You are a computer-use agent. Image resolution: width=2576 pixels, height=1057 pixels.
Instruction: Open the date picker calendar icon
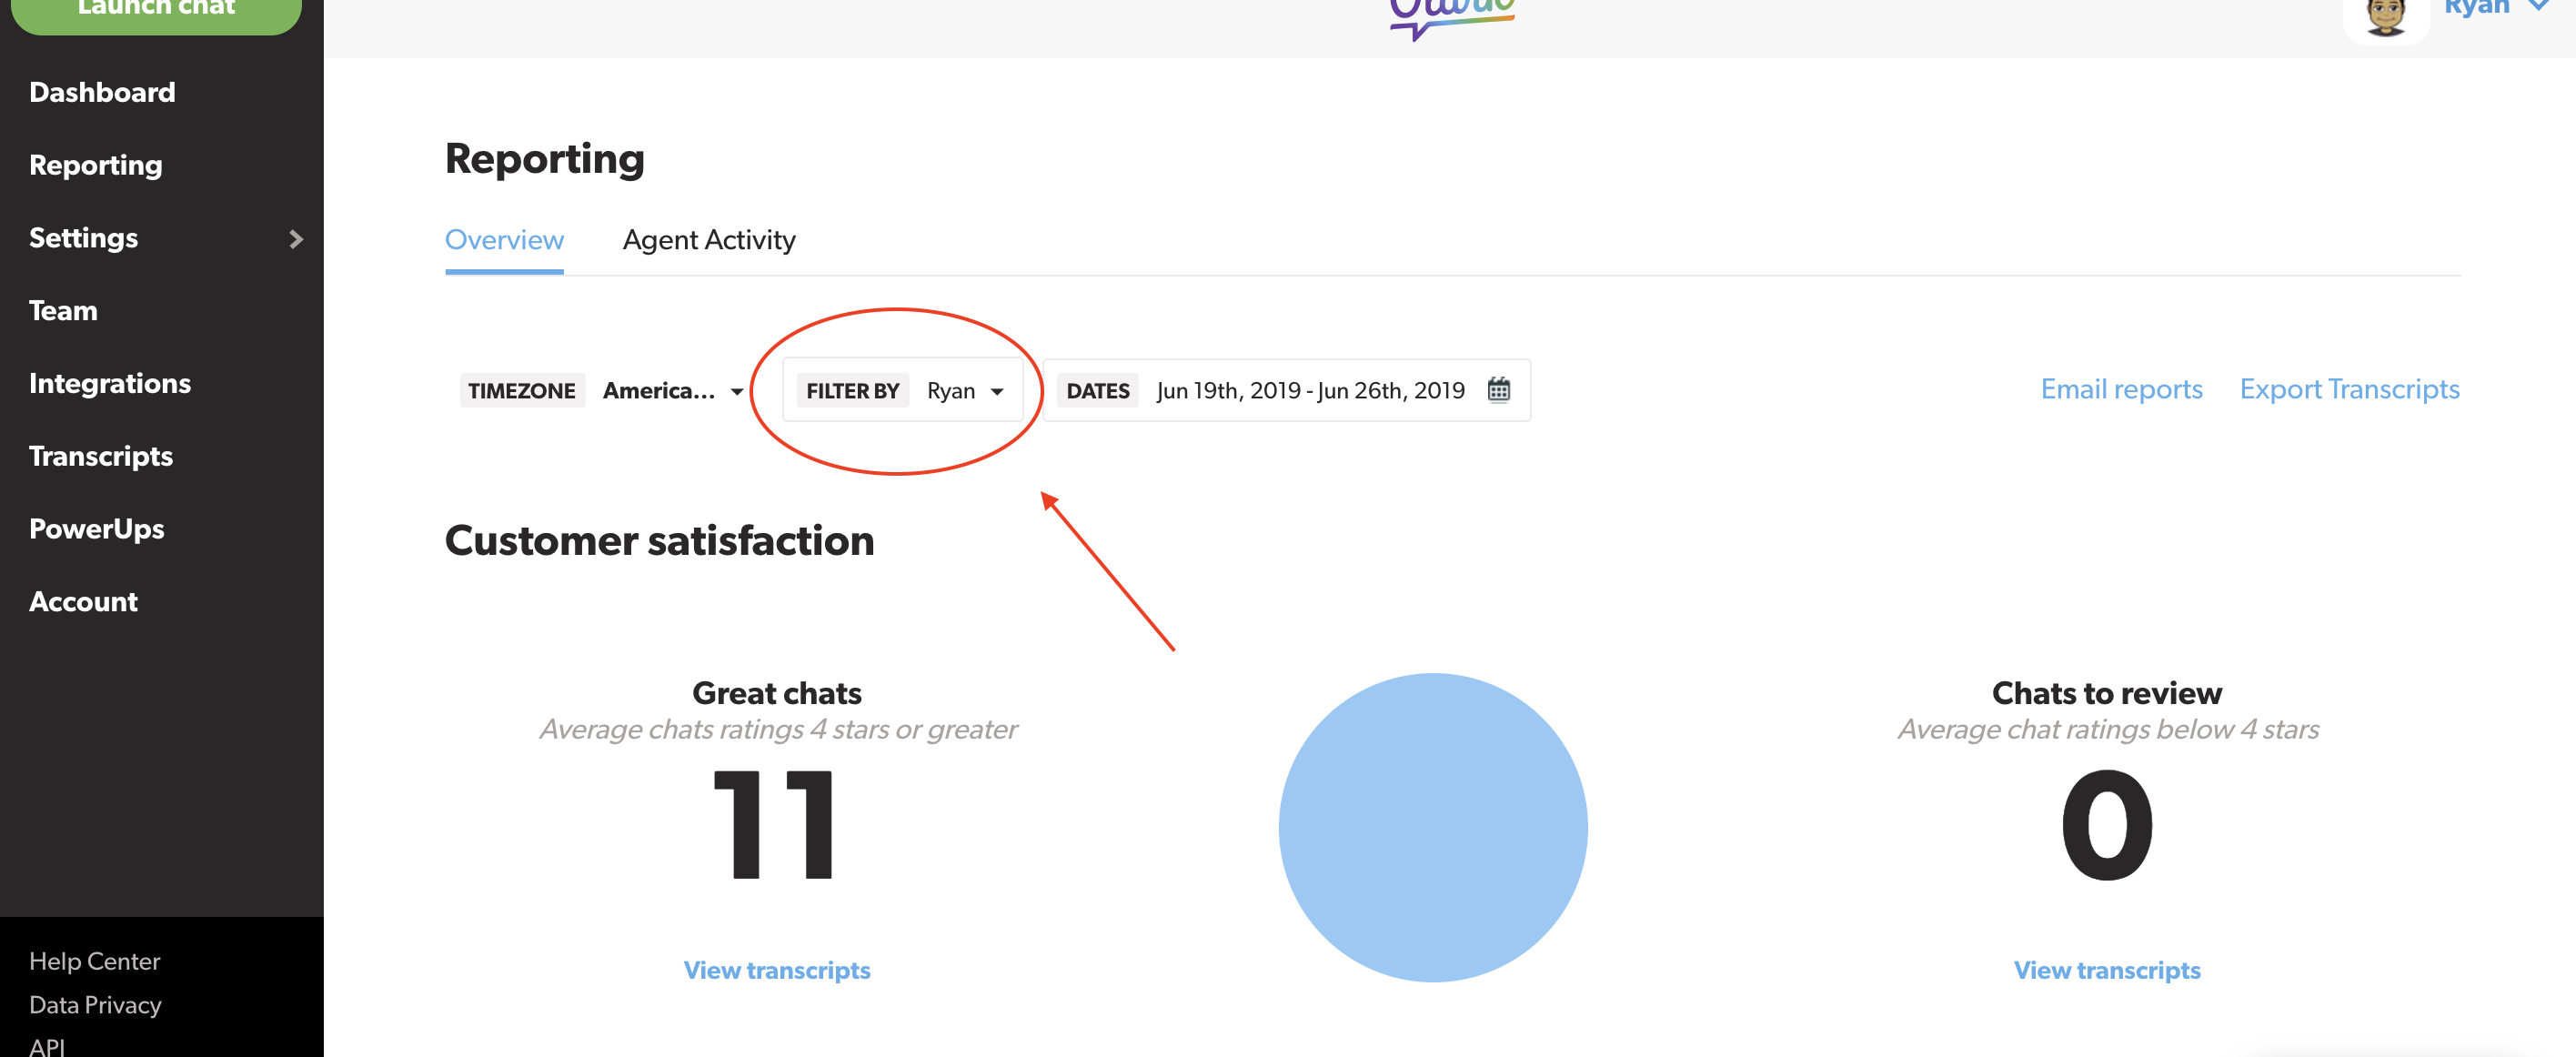[1499, 390]
